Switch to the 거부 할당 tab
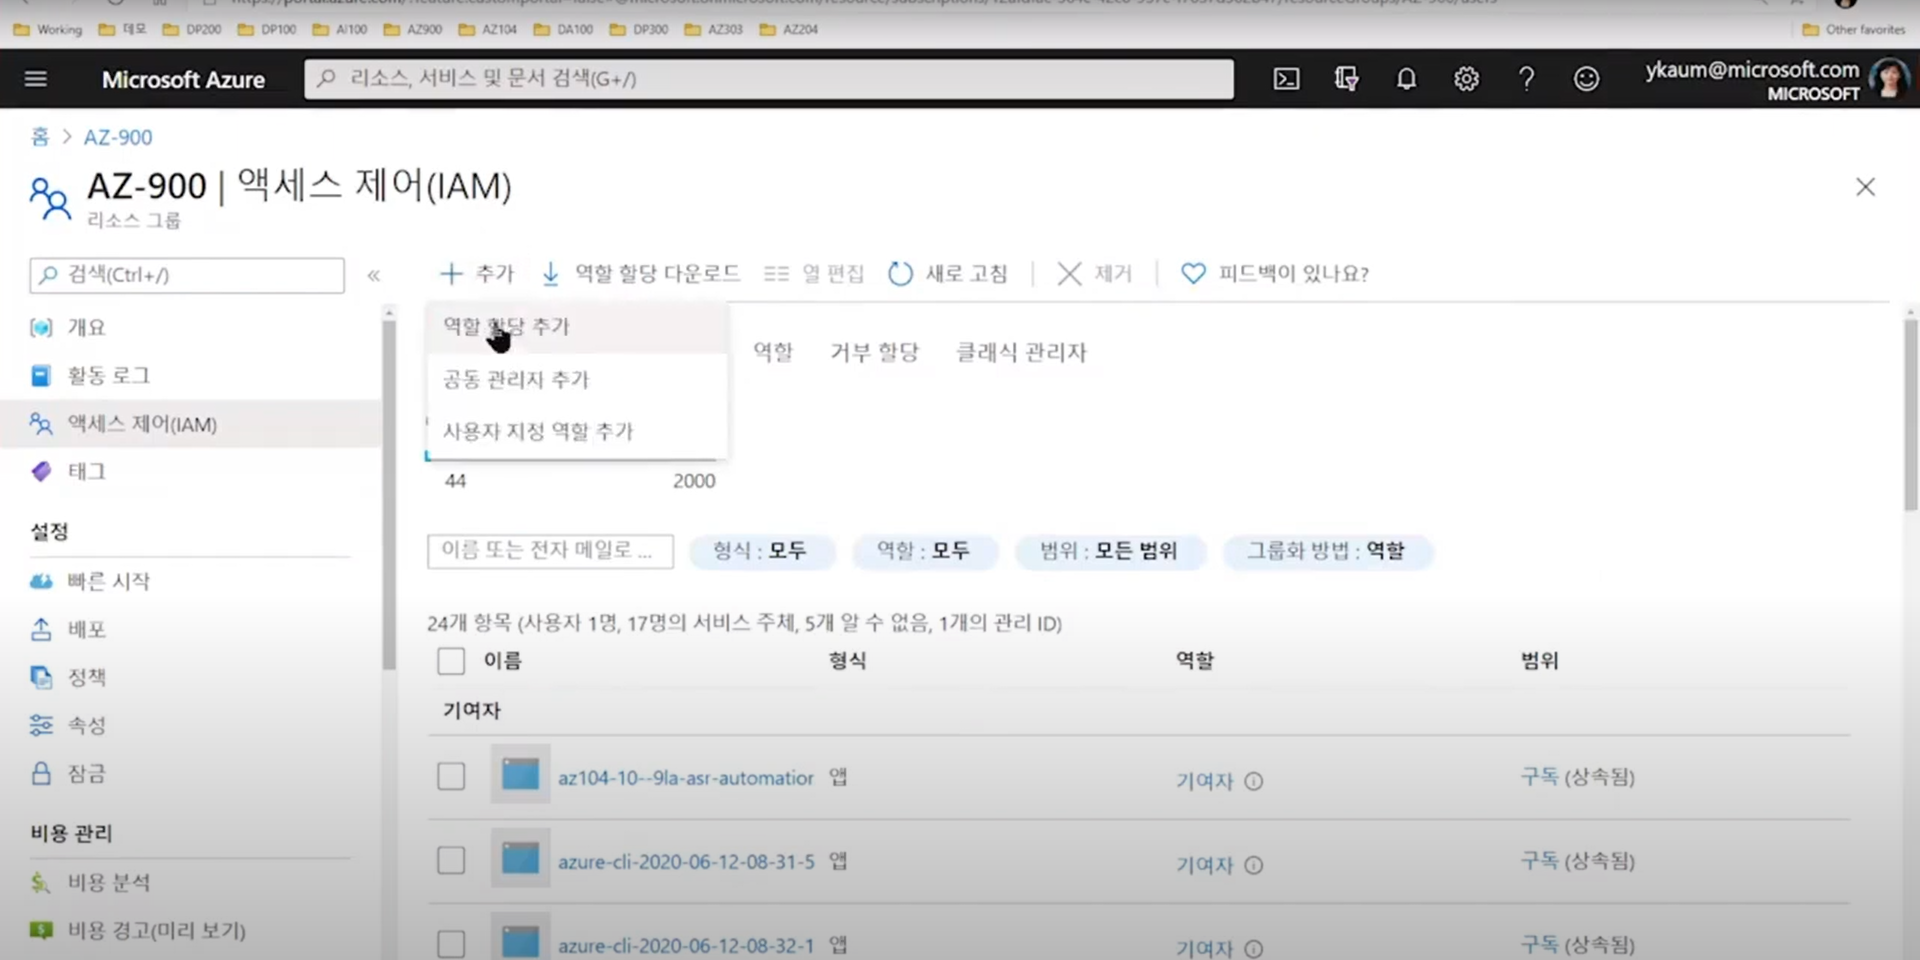1920x960 pixels. coord(874,352)
